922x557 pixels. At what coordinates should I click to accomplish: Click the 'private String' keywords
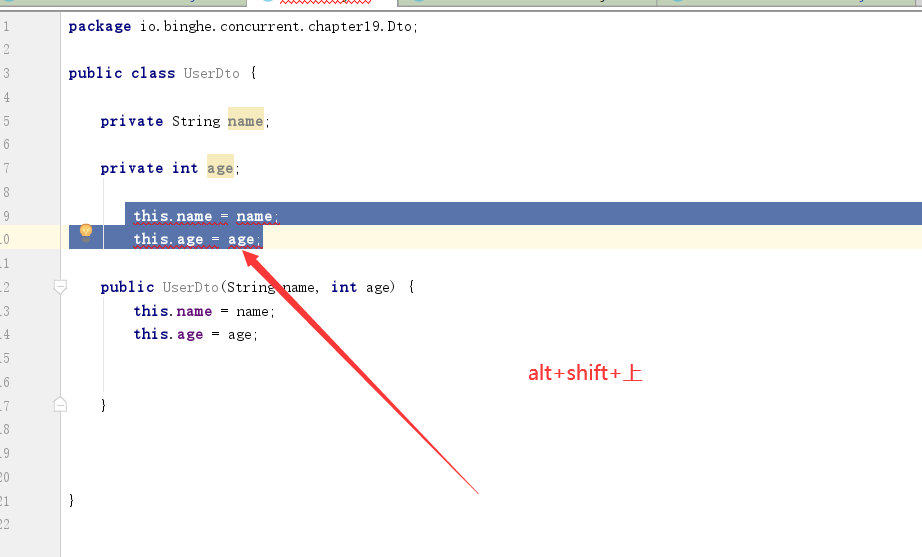point(160,121)
